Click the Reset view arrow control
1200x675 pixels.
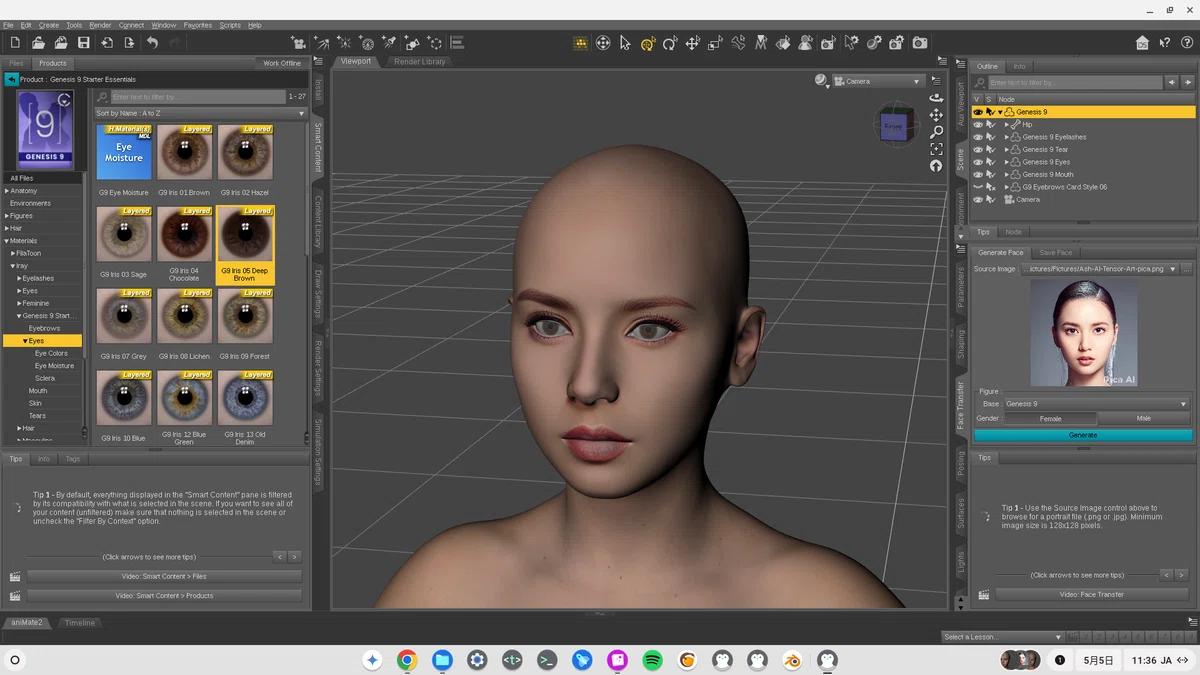click(x=936, y=166)
